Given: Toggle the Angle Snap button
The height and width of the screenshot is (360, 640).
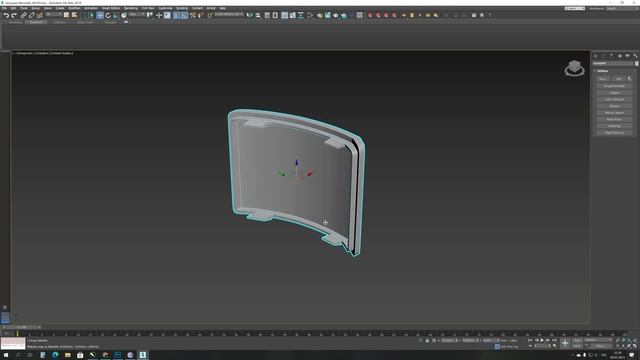Looking at the screenshot, I should pyautogui.click(x=184, y=15).
